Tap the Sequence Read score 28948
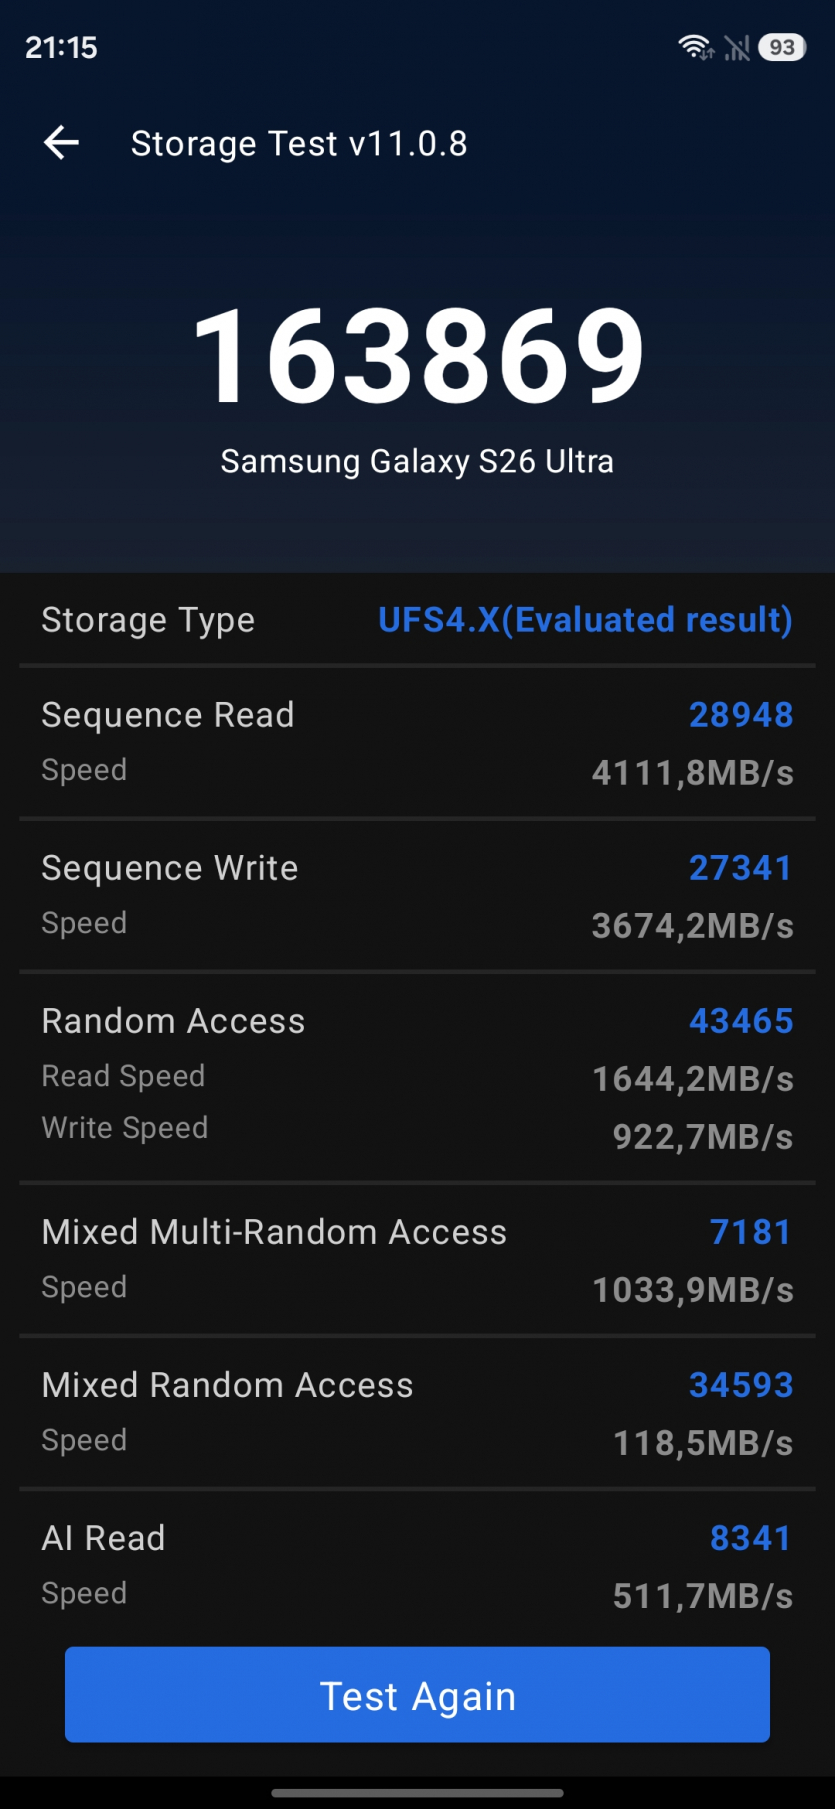Viewport: 835px width, 1809px height. pyautogui.click(x=740, y=715)
